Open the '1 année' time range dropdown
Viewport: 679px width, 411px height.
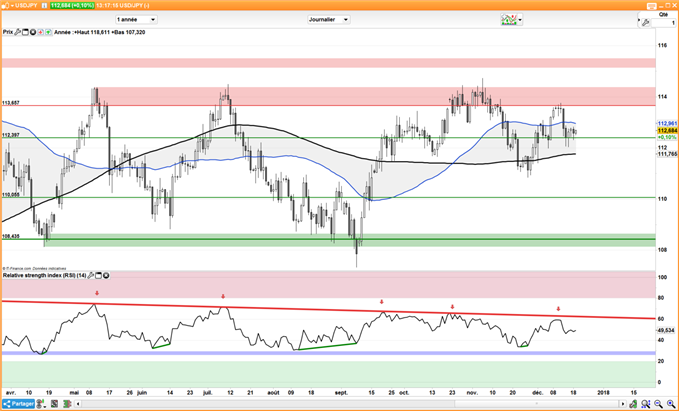point(136,19)
